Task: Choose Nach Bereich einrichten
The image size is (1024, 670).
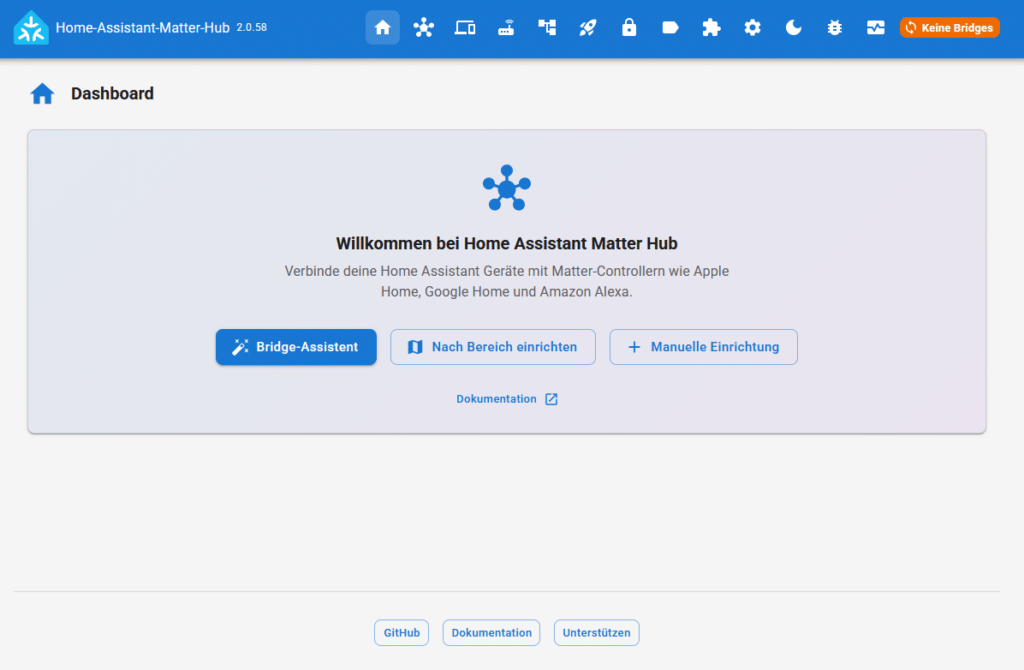Action: coord(493,347)
